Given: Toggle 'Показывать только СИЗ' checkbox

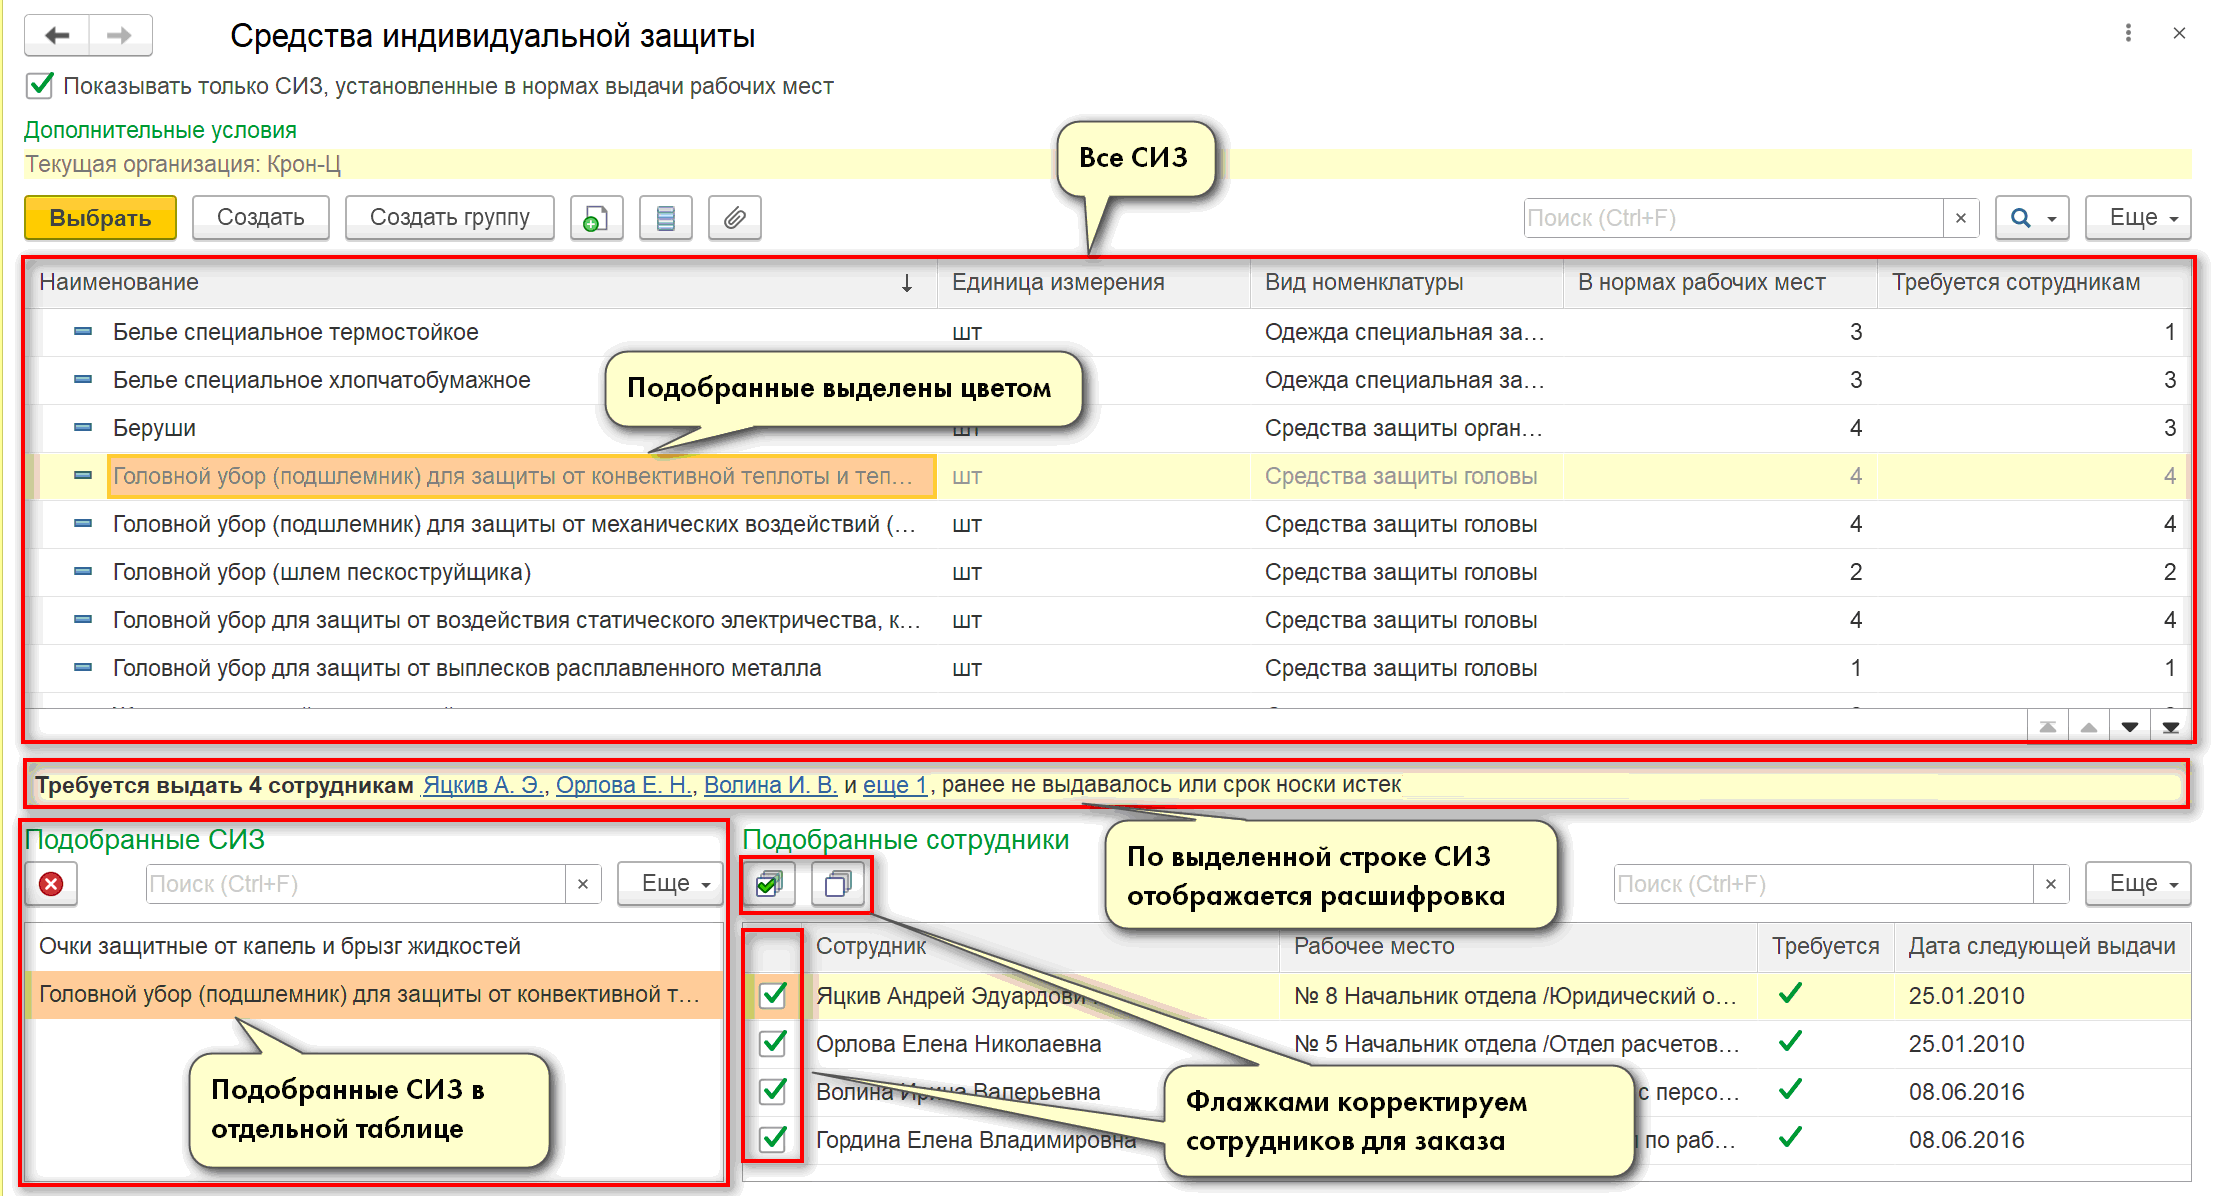Looking at the screenshot, I should click(x=40, y=86).
